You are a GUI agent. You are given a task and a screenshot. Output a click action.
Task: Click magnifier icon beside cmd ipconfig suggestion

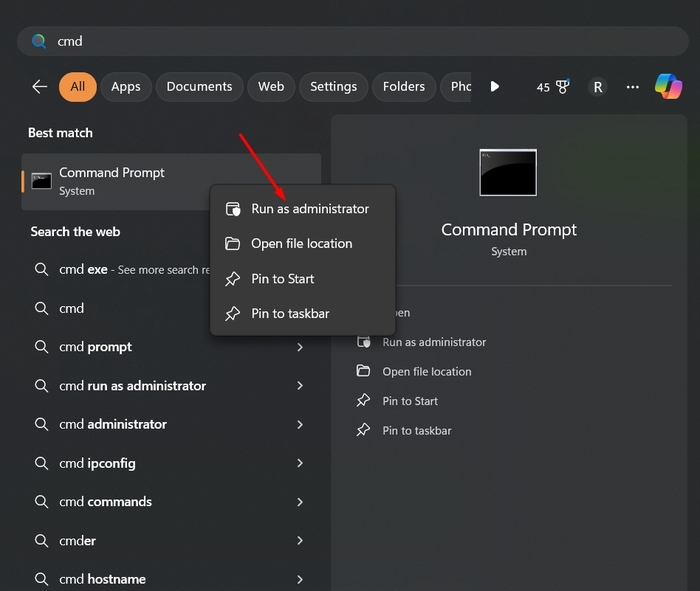[x=42, y=463]
